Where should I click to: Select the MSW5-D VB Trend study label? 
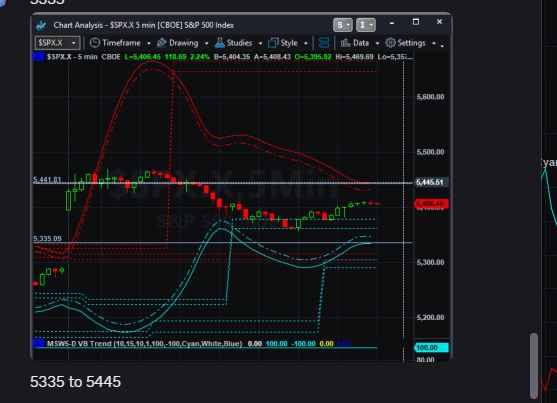145,344
